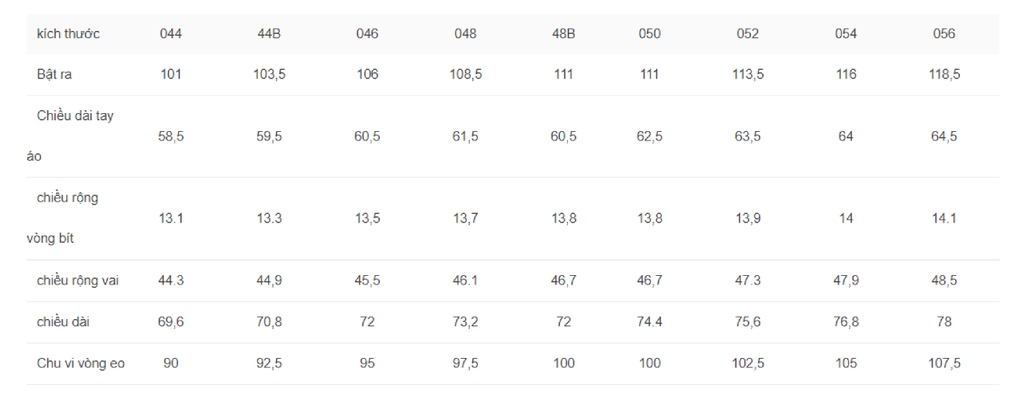Select the 'chiều rộng vòng bít' row label
The image size is (1024, 412).
[x=63, y=218]
